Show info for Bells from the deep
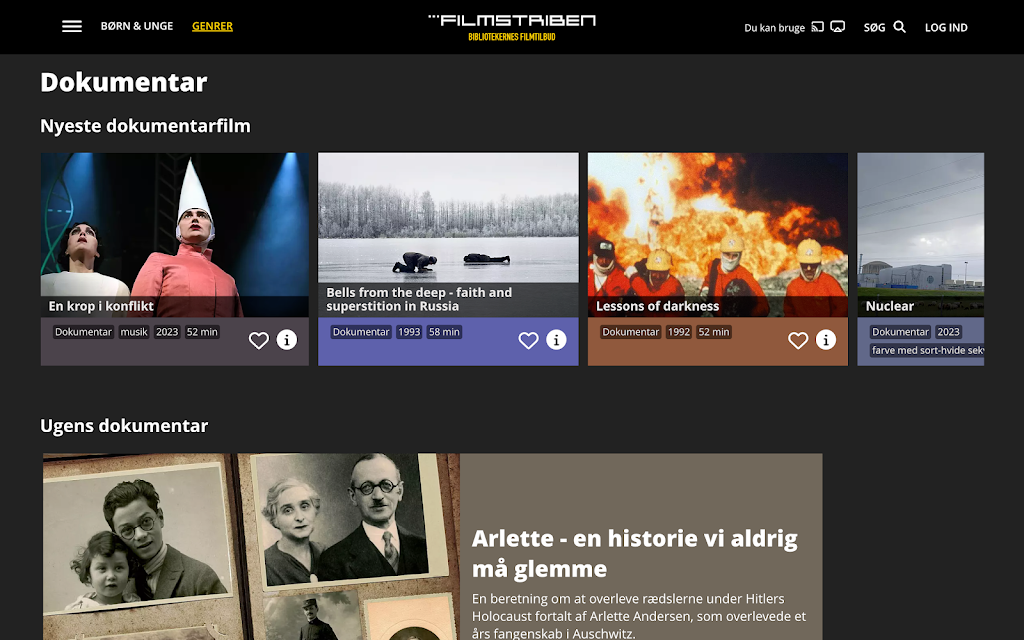The height and width of the screenshot is (640, 1024). click(x=556, y=340)
